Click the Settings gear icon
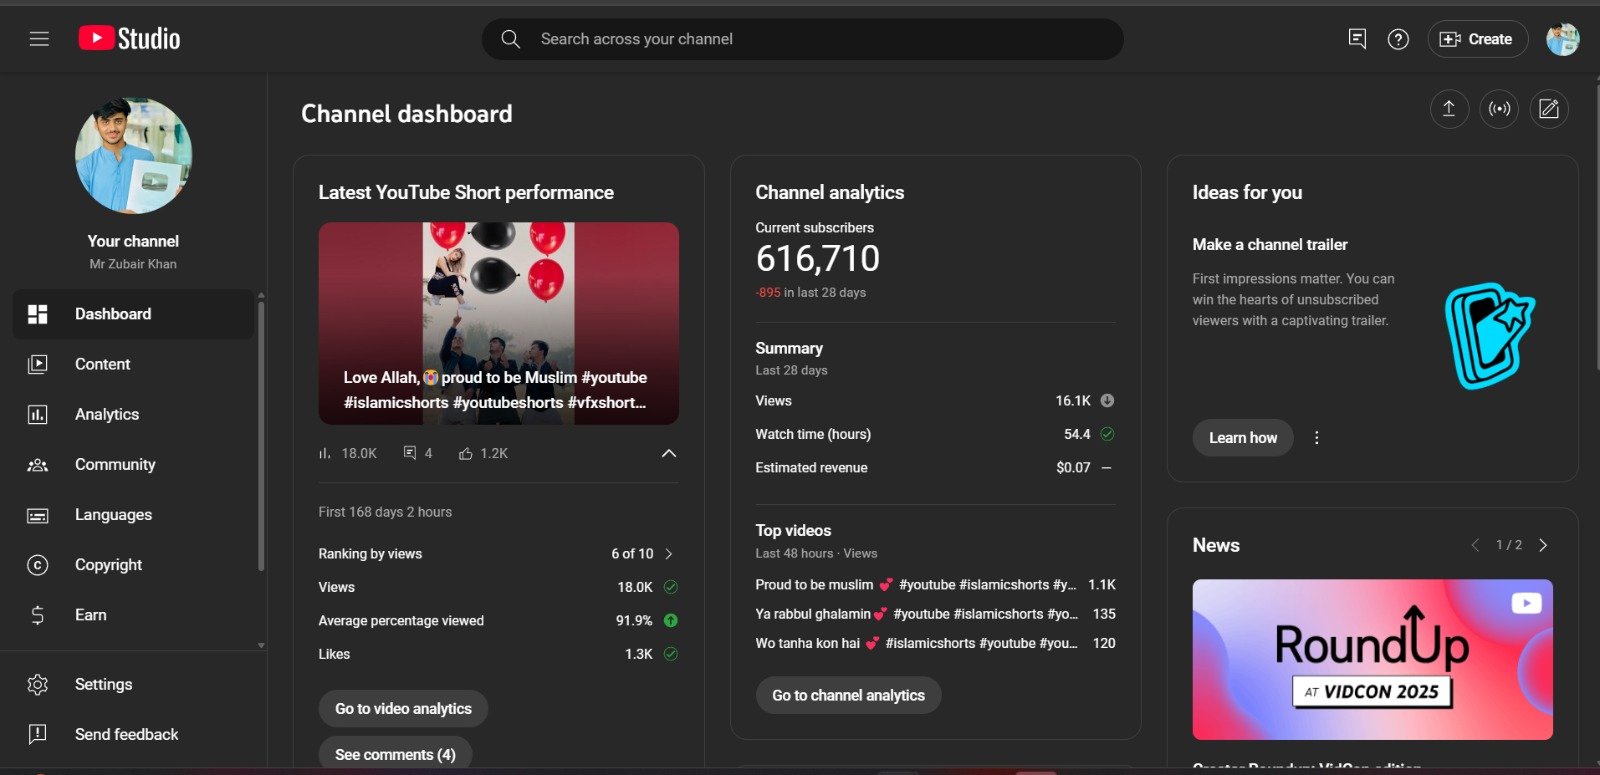 tap(38, 685)
